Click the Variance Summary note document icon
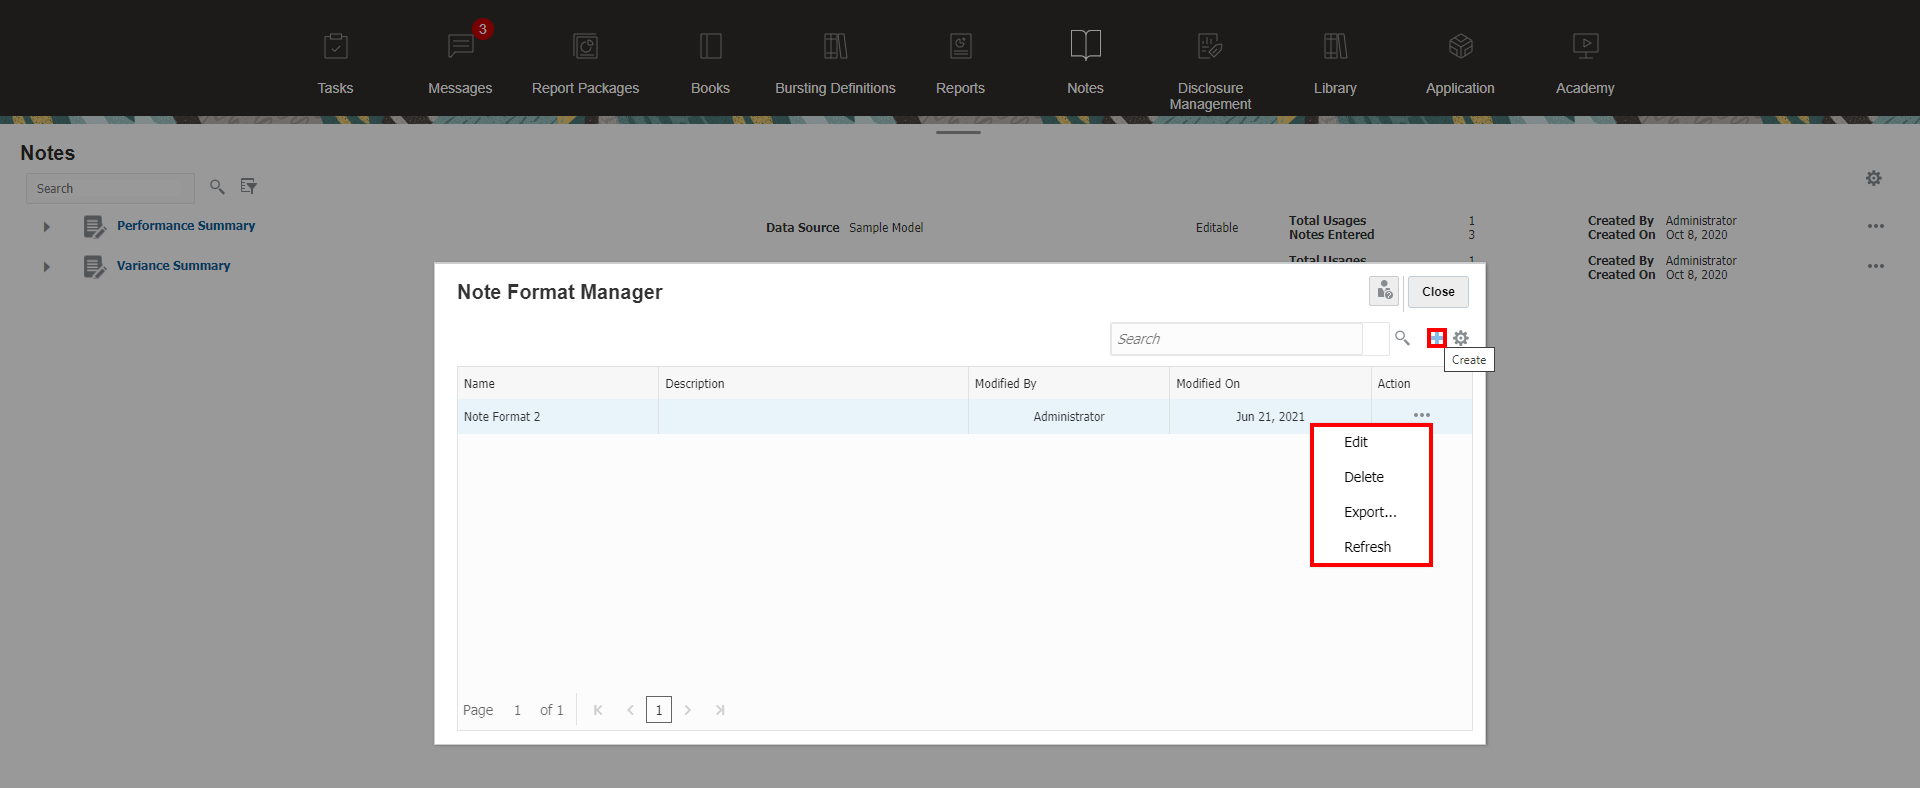 pos(94,267)
